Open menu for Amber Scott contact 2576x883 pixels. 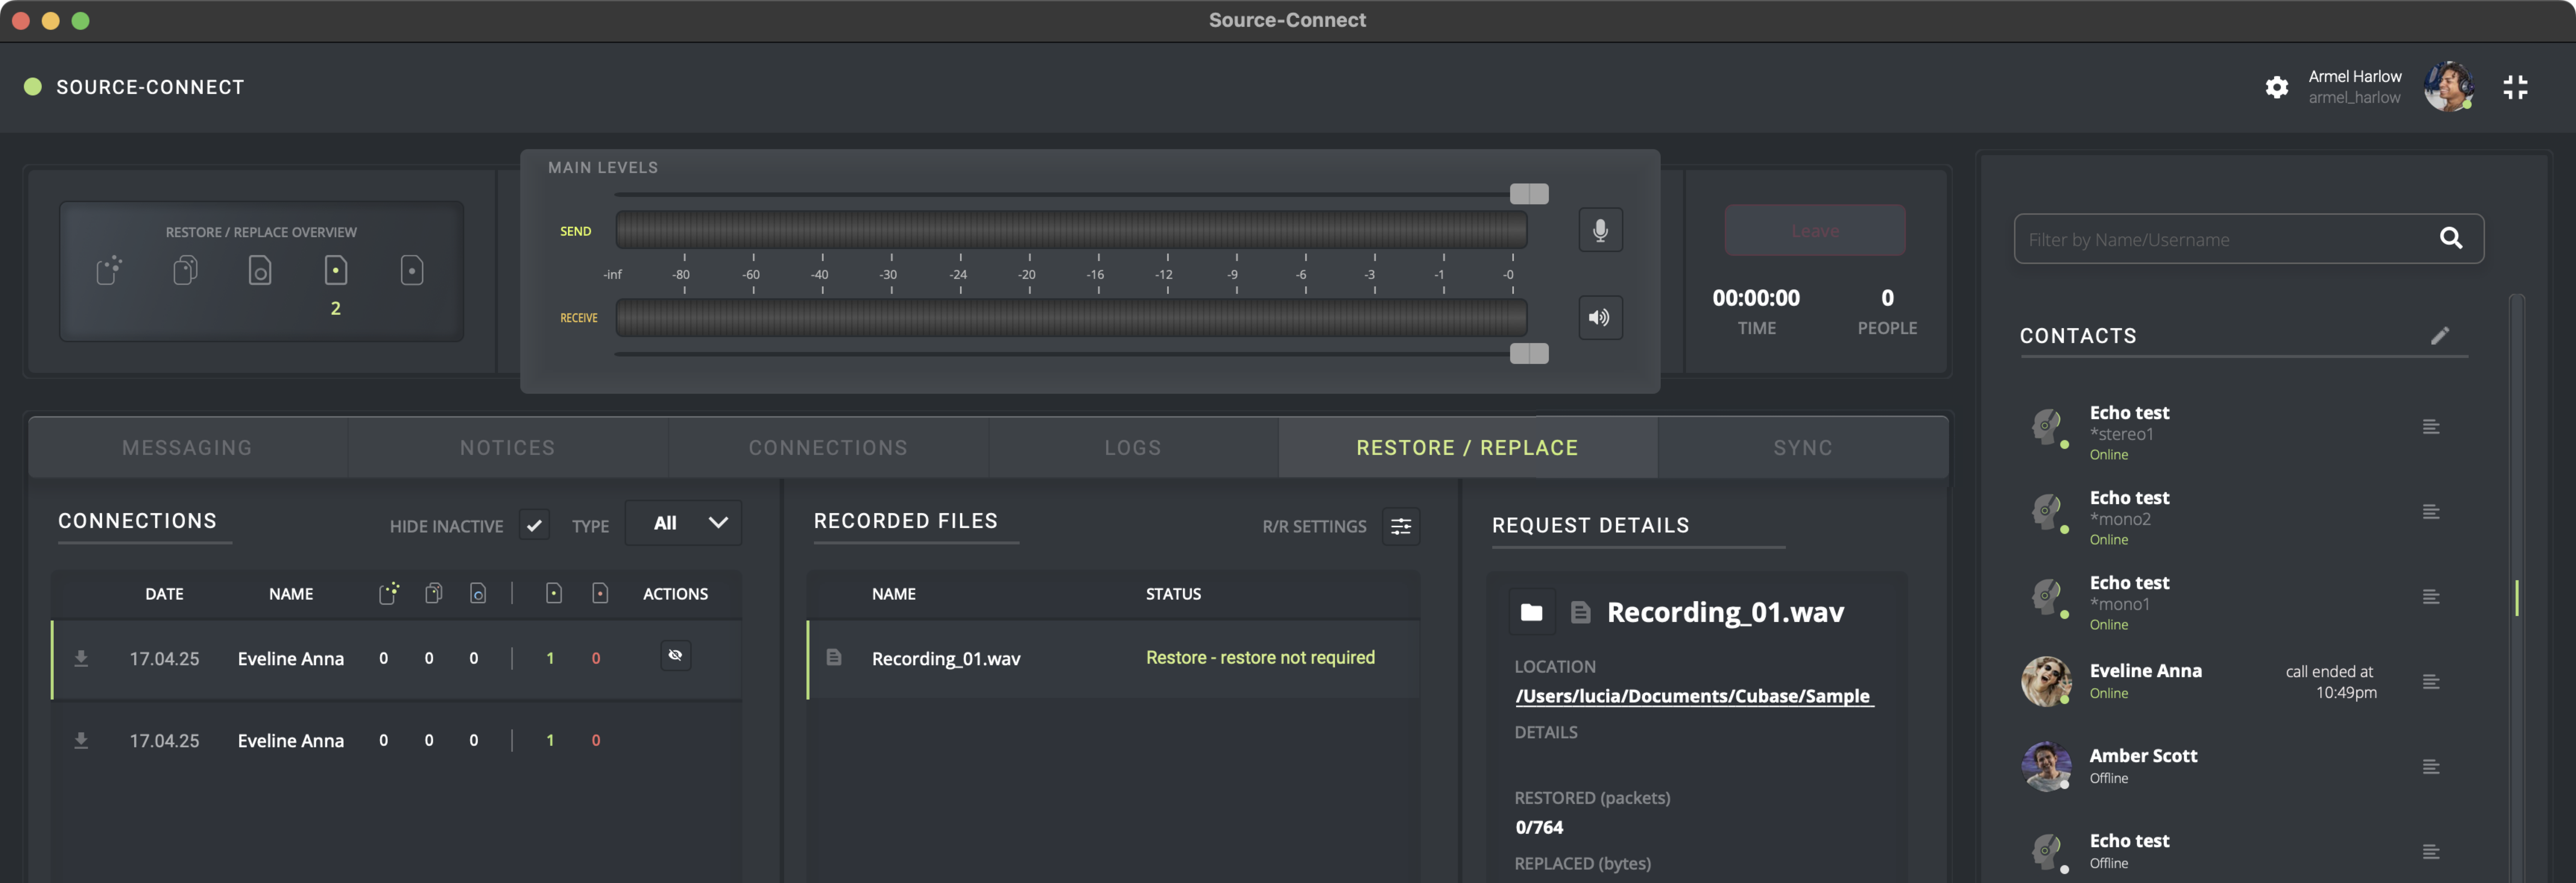pos(2431,767)
